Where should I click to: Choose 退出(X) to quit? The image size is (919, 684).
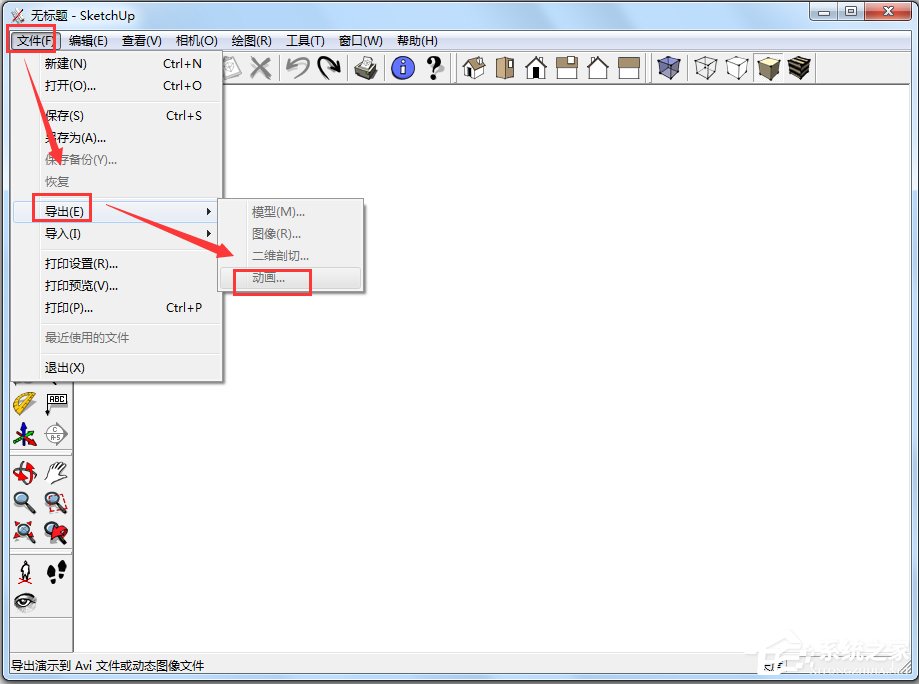(117, 367)
